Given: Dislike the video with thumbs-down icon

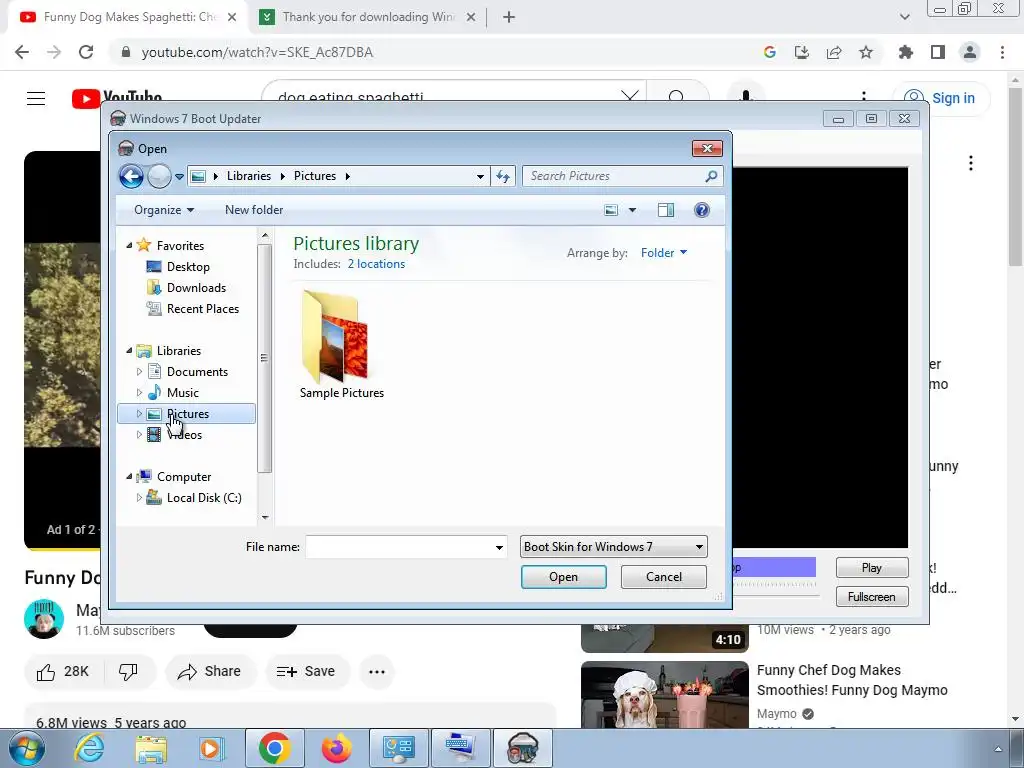Looking at the screenshot, I should [129, 671].
